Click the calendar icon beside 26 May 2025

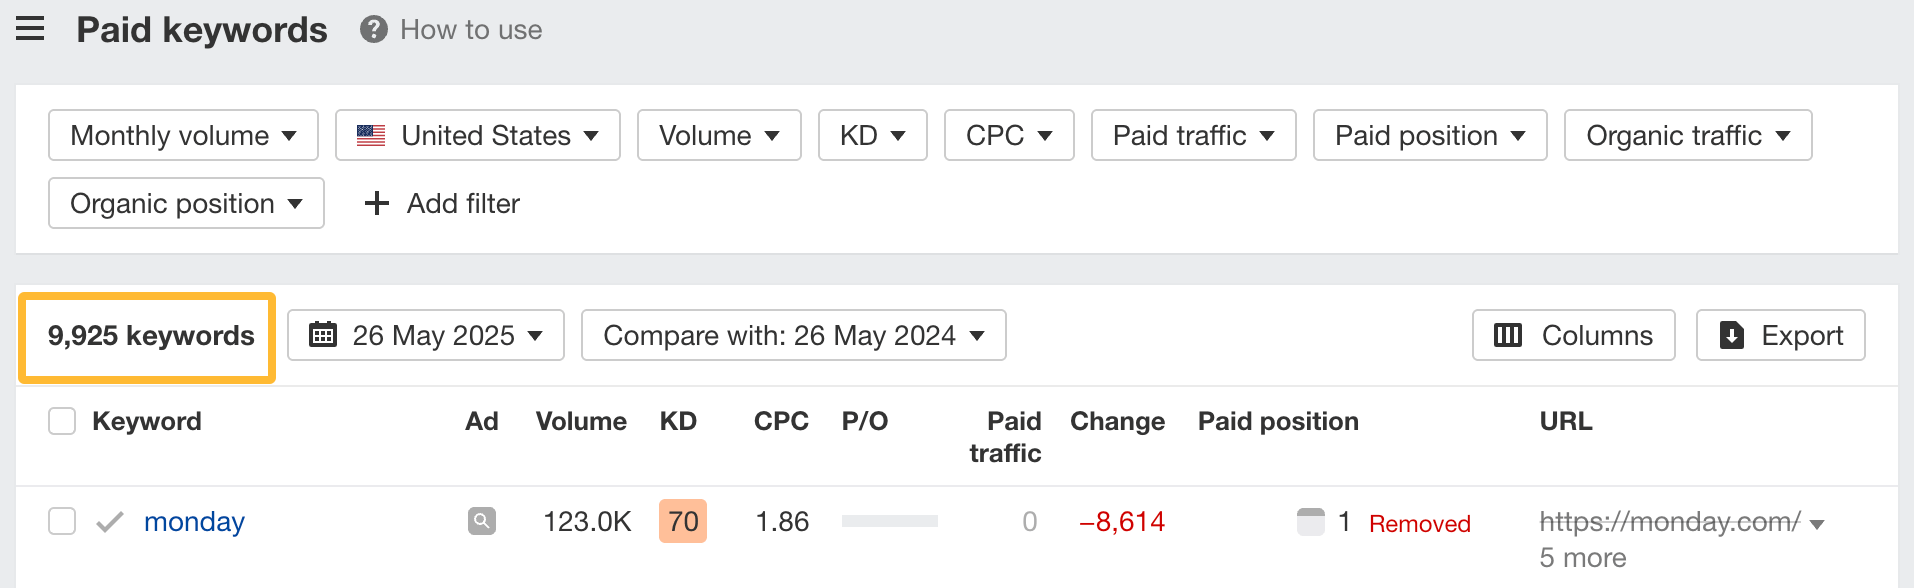click(x=323, y=335)
